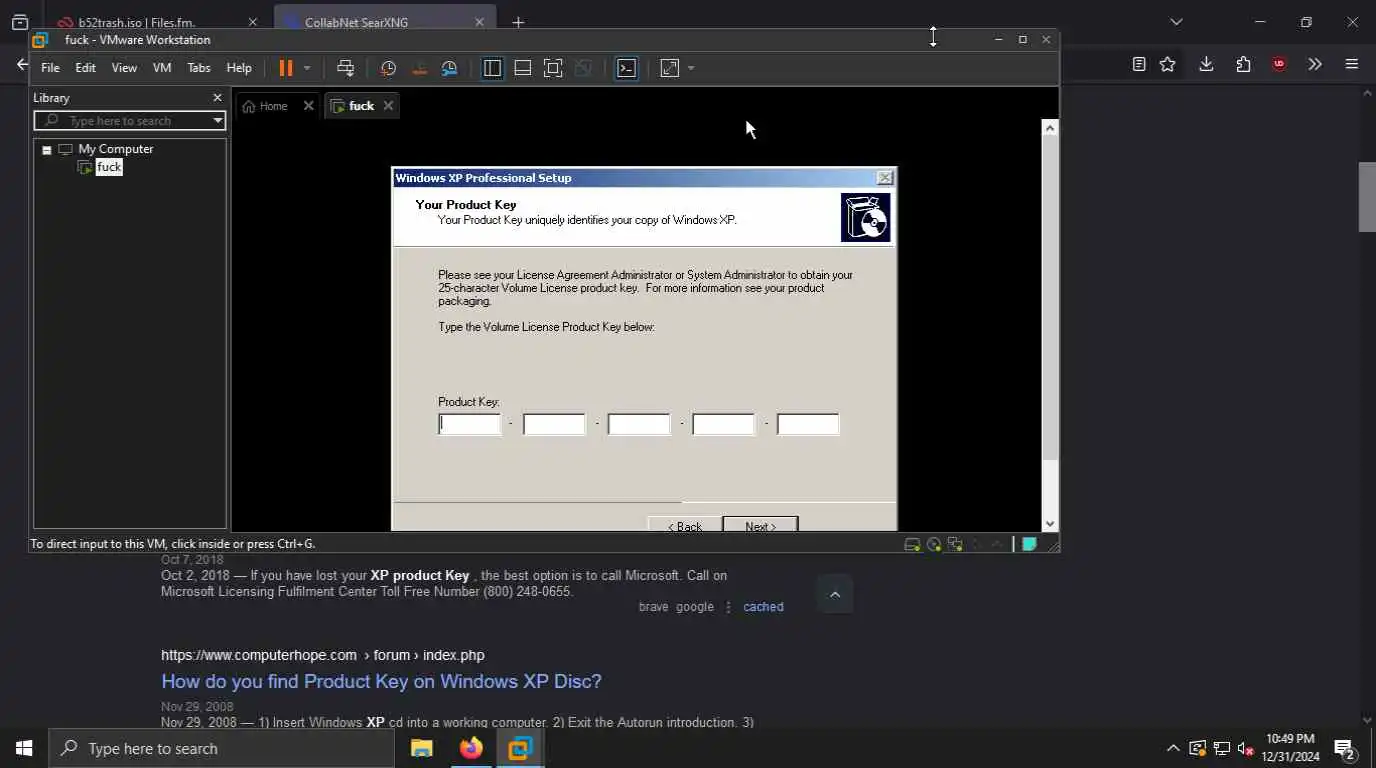Toggle the VMware console view button
Viewport: 1376px width, 768px height.
click(626, 68)
